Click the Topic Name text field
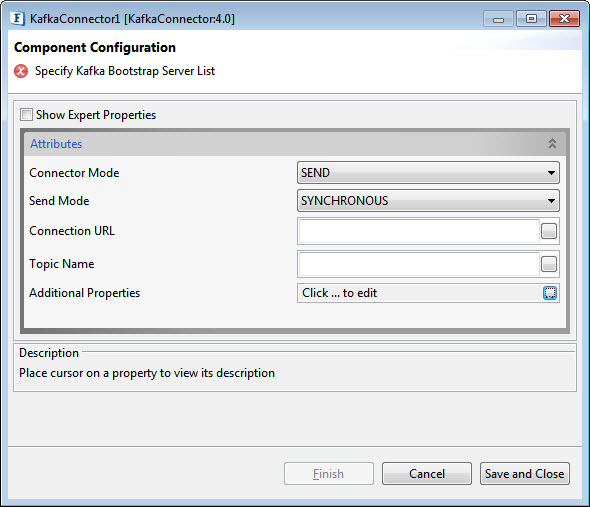Viewport: 590px width, 507px height. coord(419,264)
